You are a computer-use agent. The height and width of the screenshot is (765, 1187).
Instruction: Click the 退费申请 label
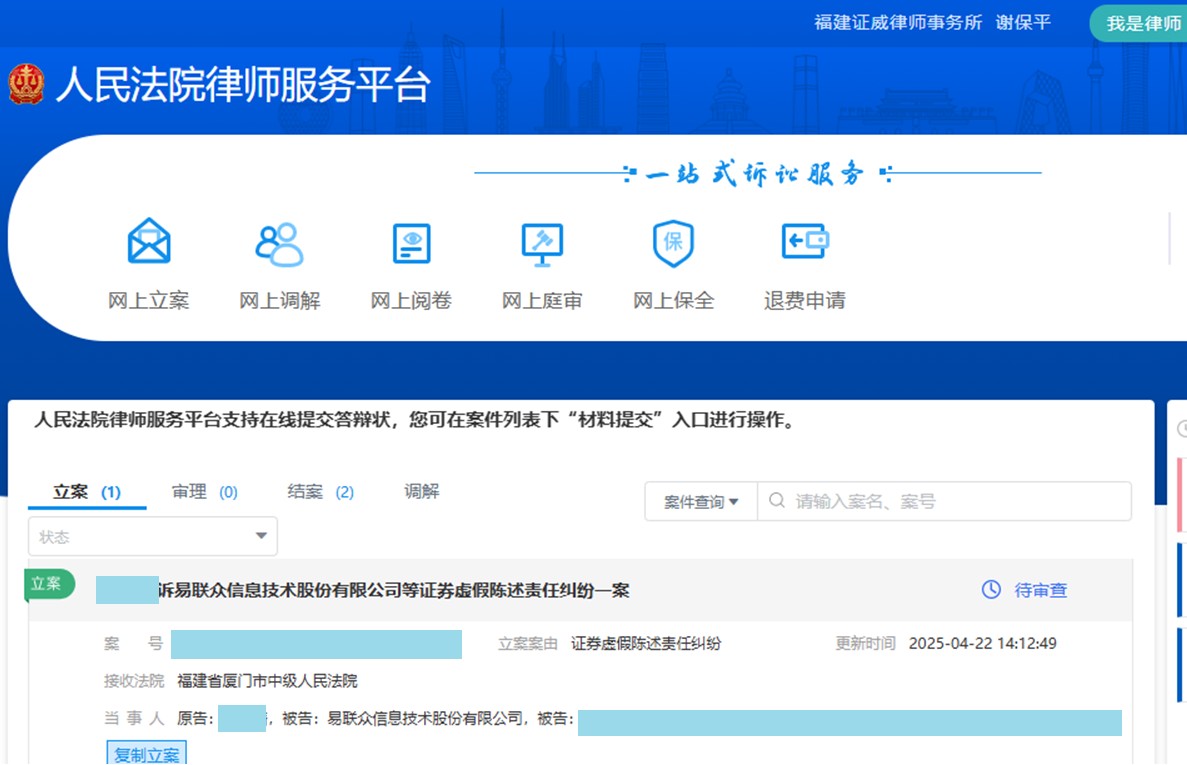pyautogui.click(x=805, y=300)
